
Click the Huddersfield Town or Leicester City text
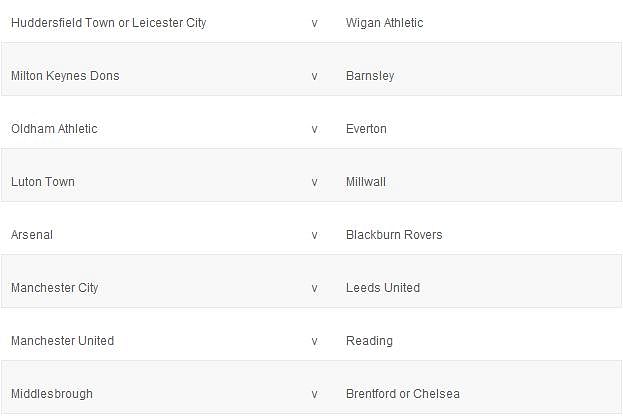point(108,22)
